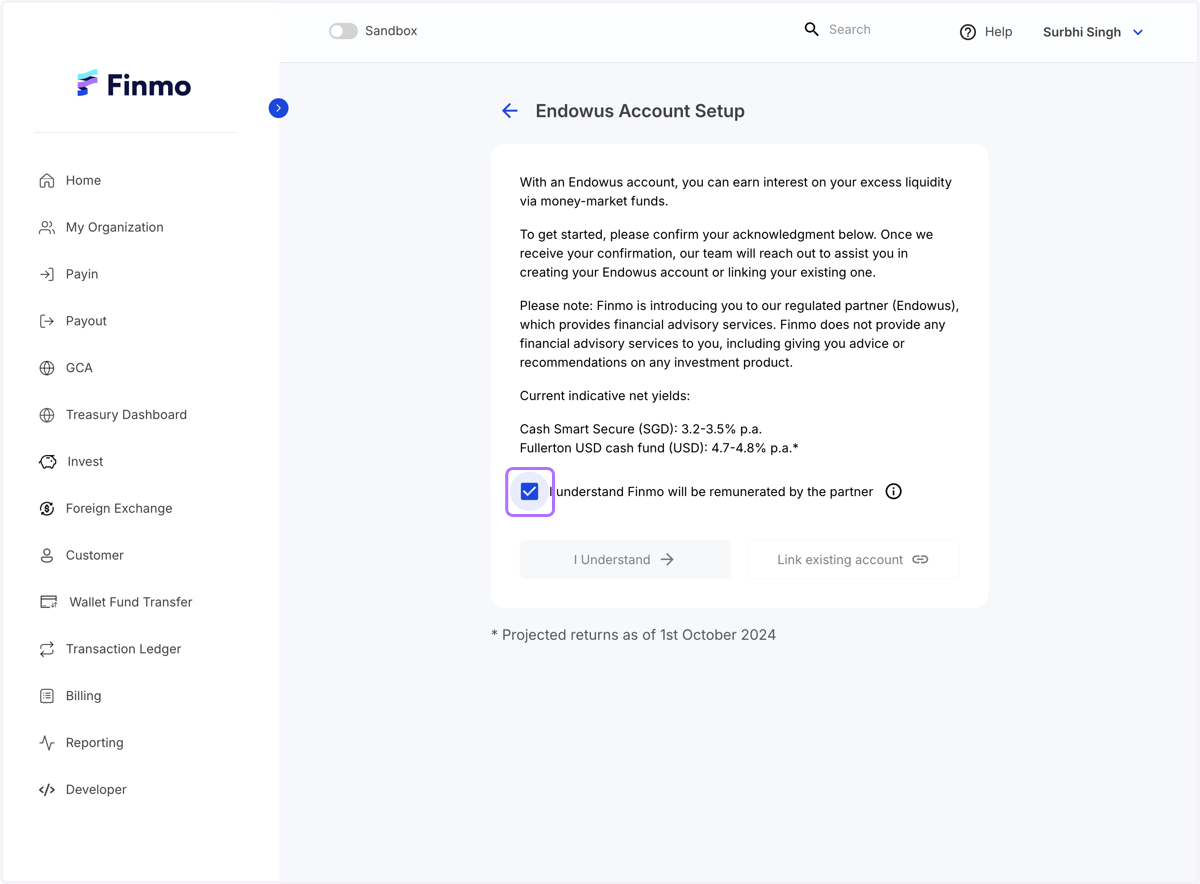Click the Help question mark icon

pyautogui.click(x=968, y=32)
